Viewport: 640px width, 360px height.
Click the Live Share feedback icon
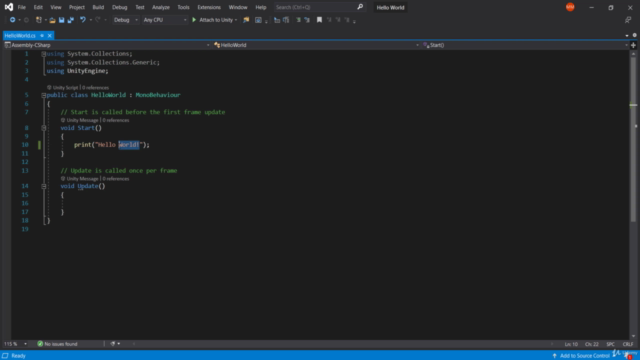[628, 20]
